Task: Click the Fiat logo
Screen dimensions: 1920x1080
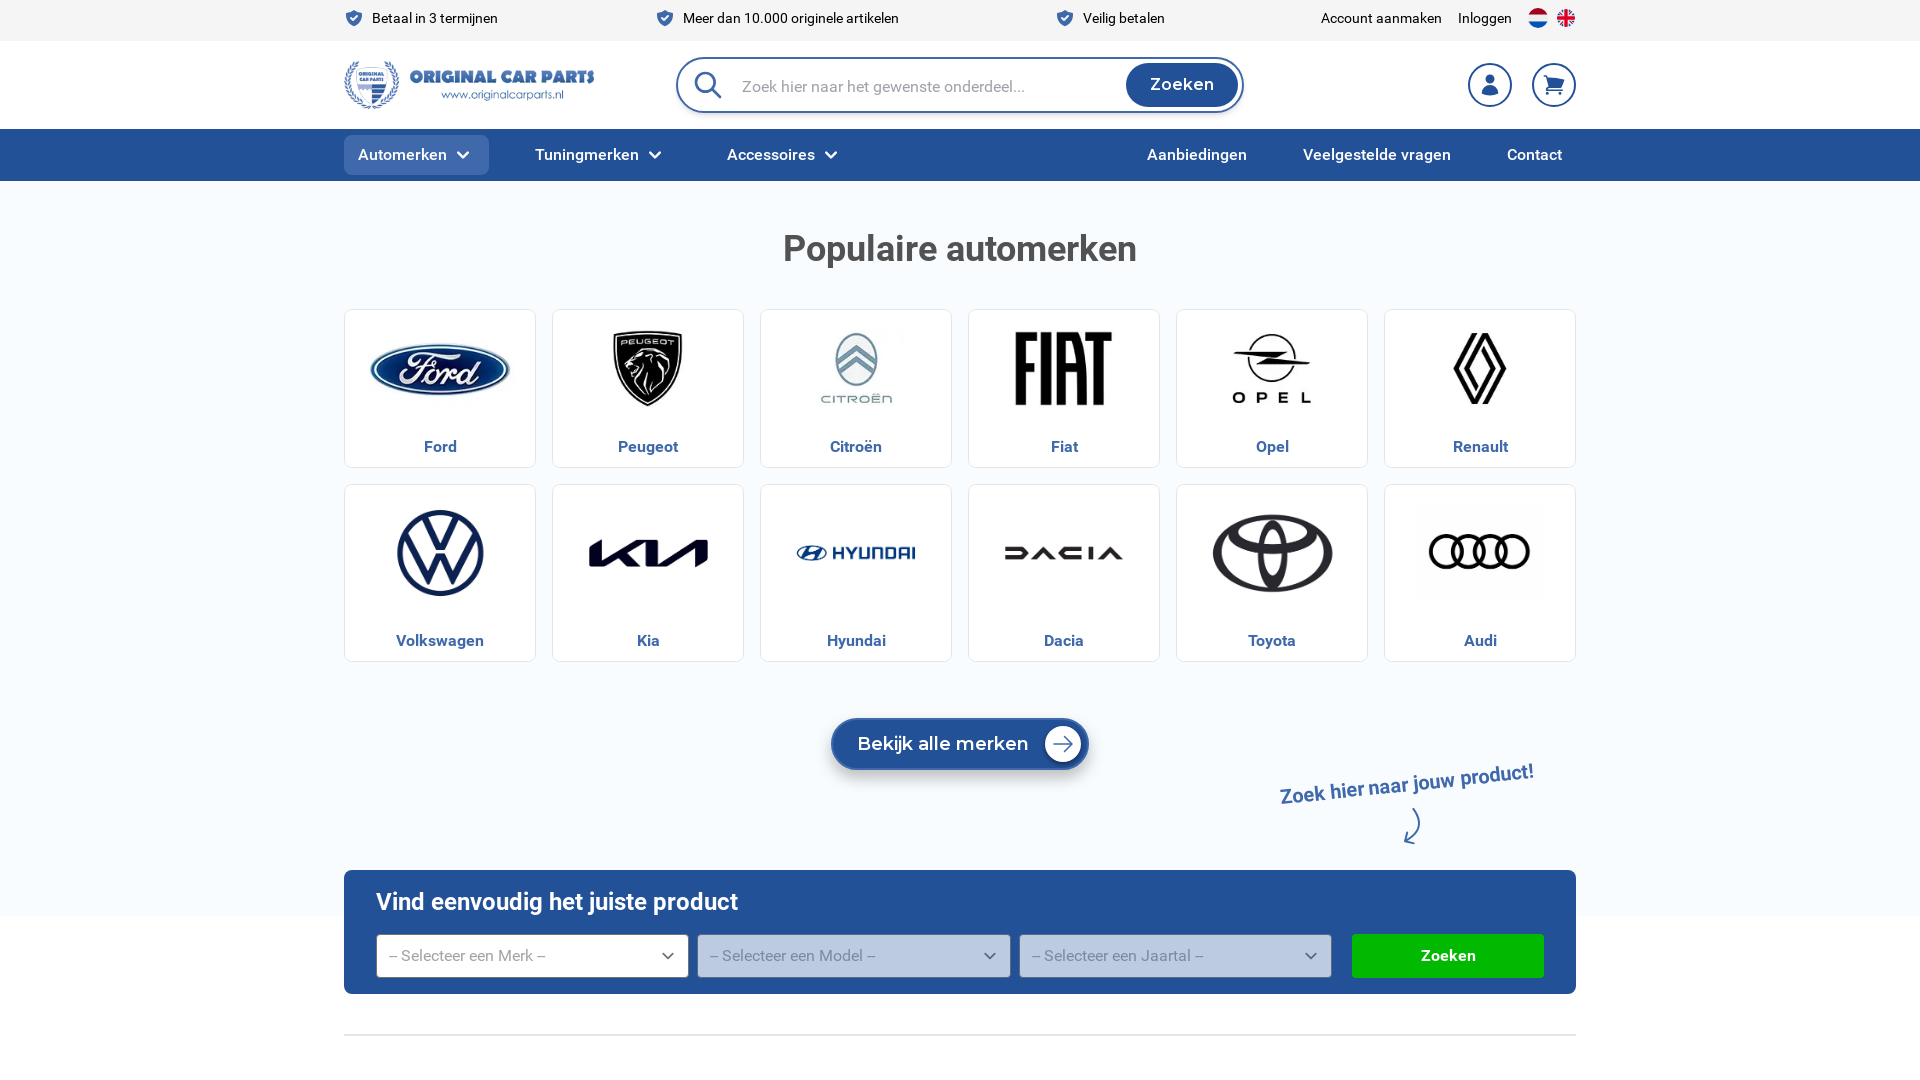Action: (x=1064, y=369)
